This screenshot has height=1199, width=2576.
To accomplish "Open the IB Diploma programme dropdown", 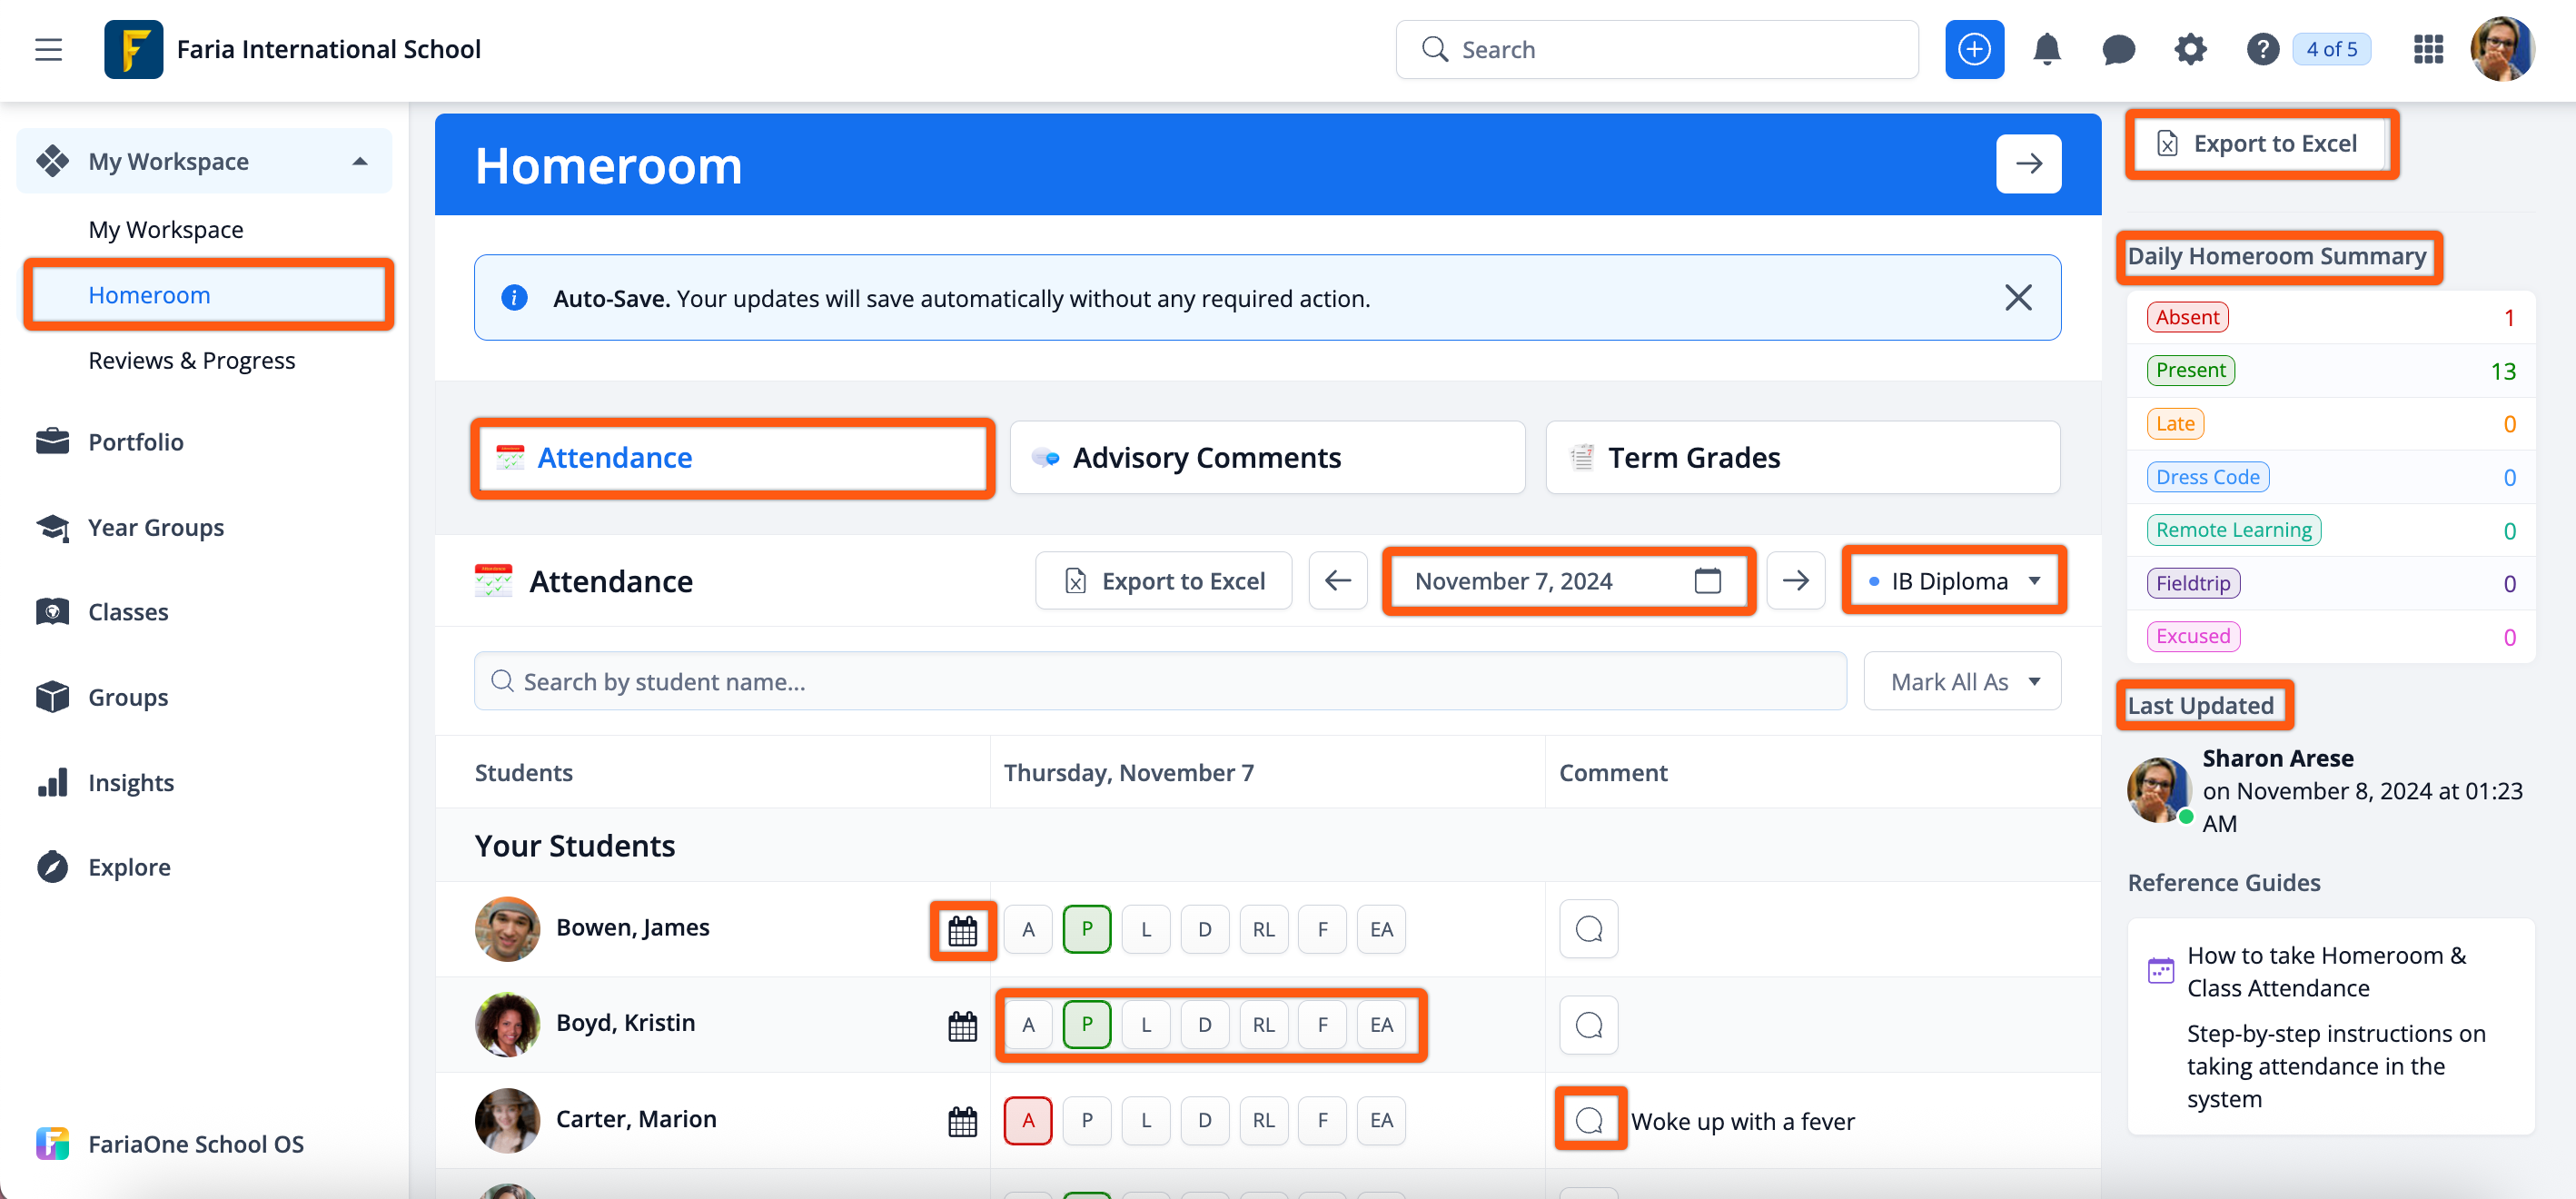I will [x=1953, y=581].
